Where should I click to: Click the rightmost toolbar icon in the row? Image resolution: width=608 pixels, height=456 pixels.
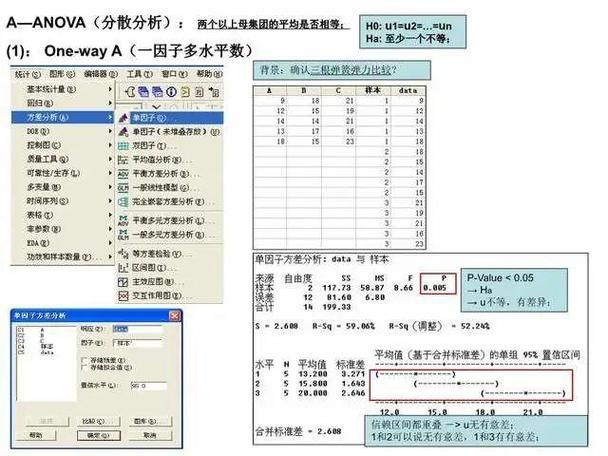(x=214, y=92)
